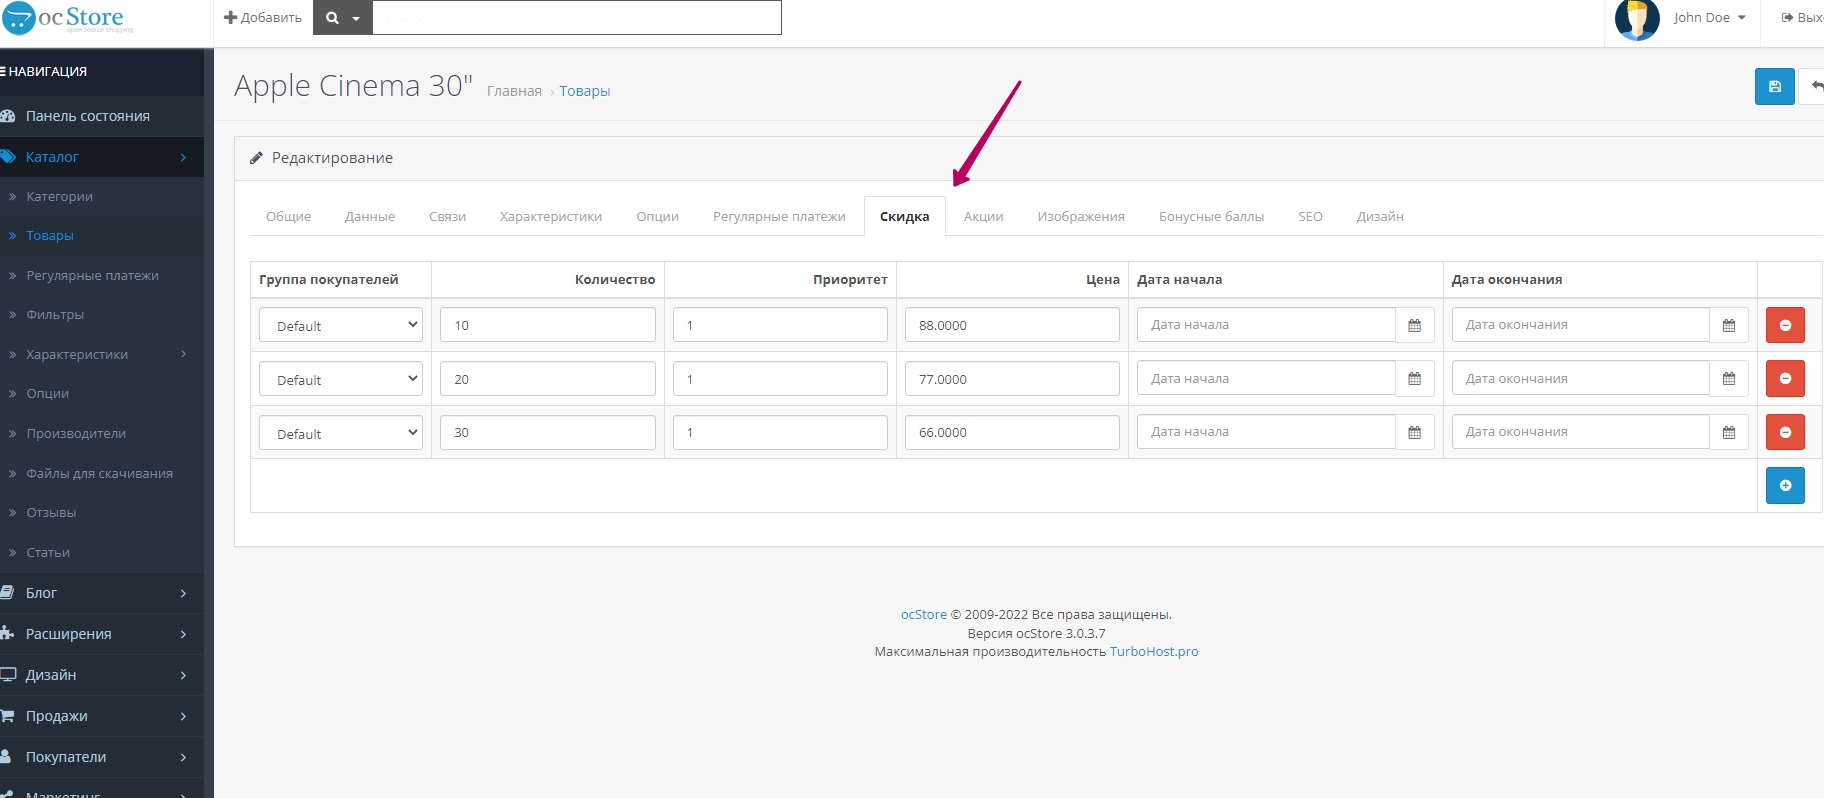Open end date calendar for second row
Viewport: 1824px width, 798px height.
(1728, 379)
